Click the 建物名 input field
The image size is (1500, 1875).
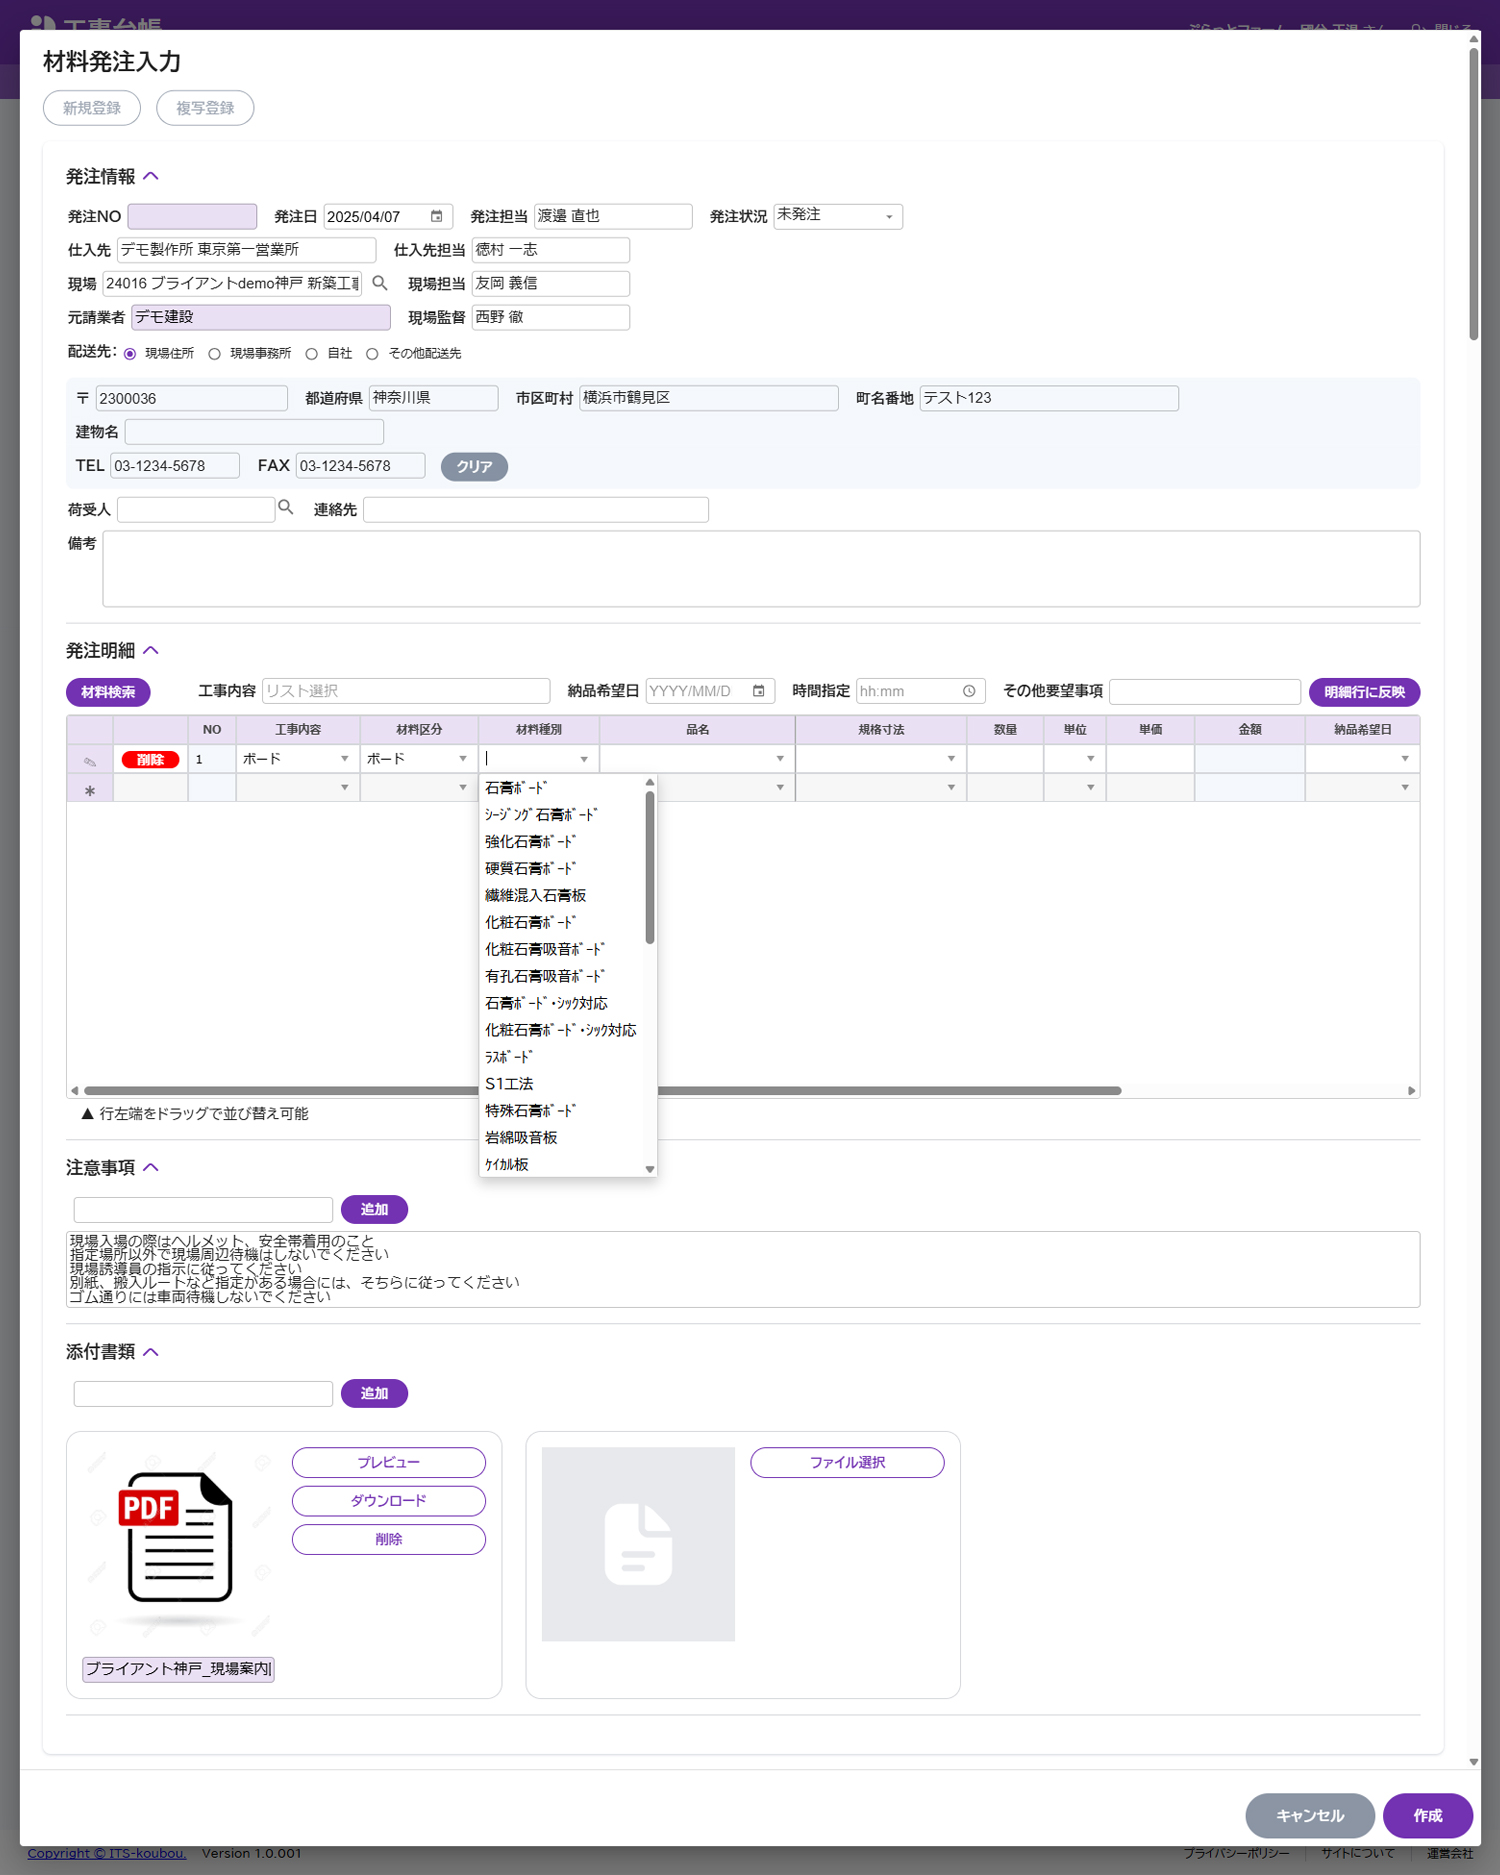[254, 432]
